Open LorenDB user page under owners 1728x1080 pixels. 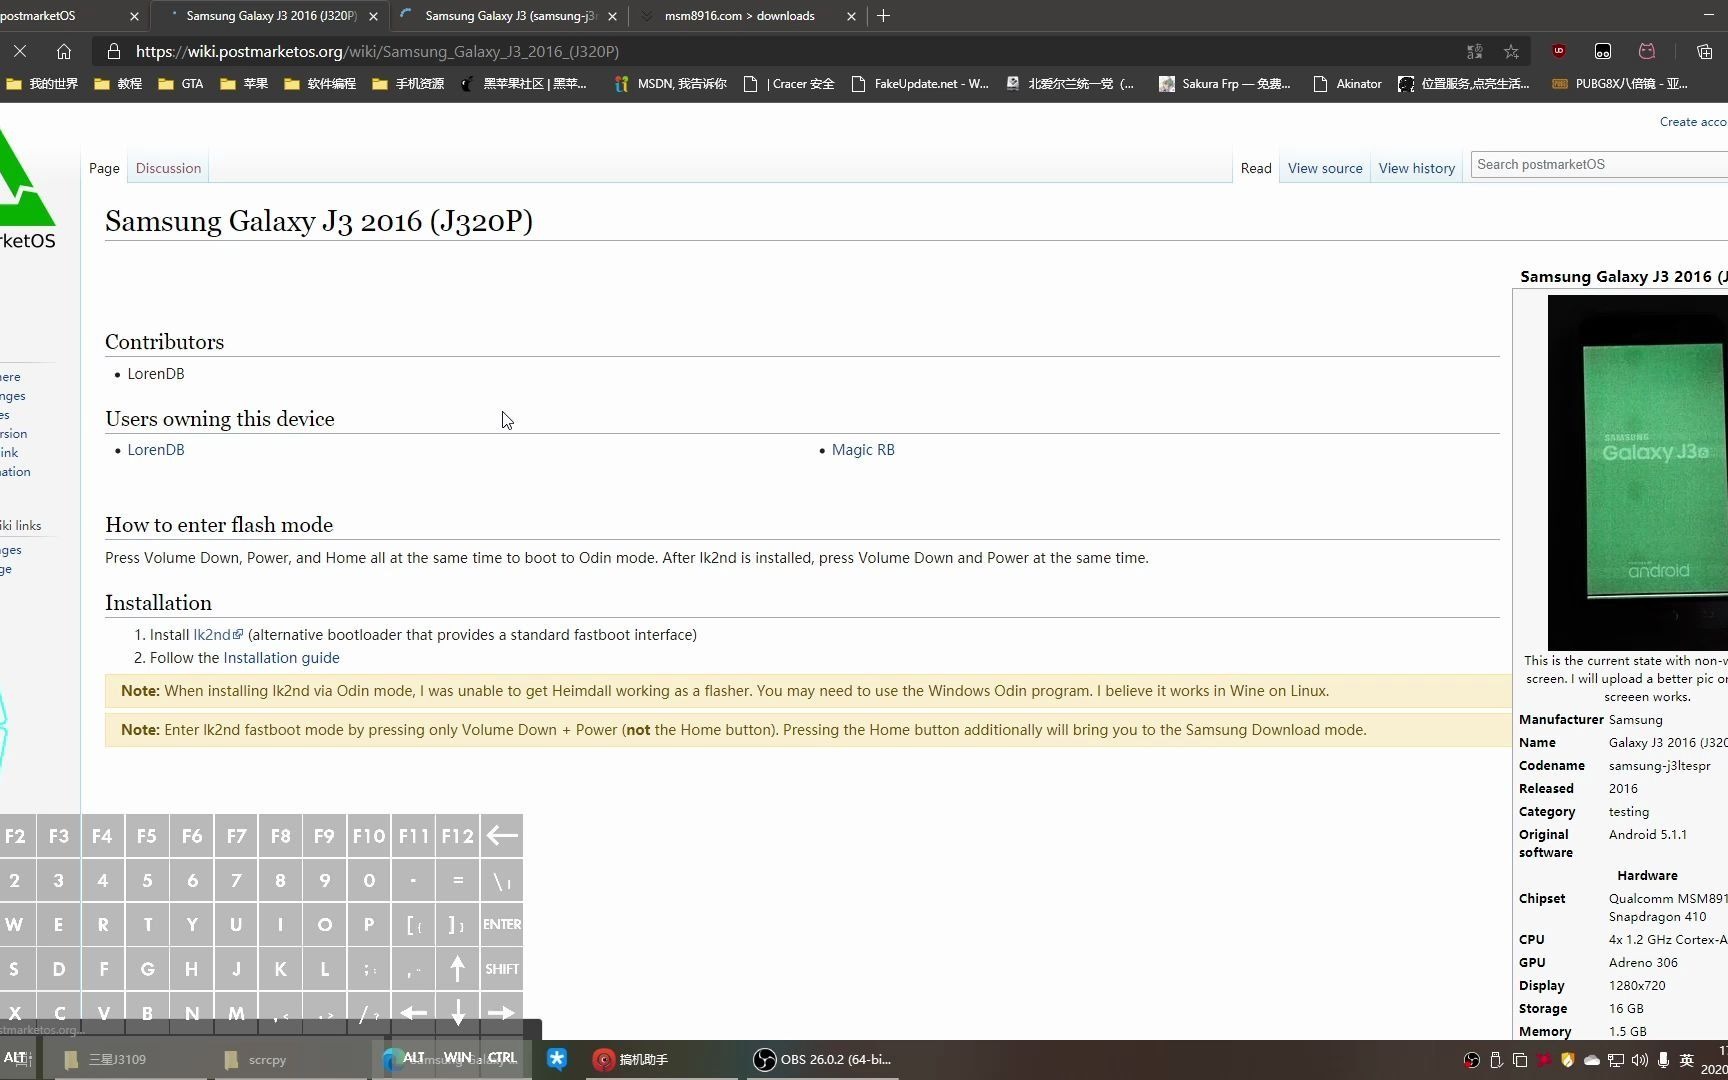[x=156, y=450]
